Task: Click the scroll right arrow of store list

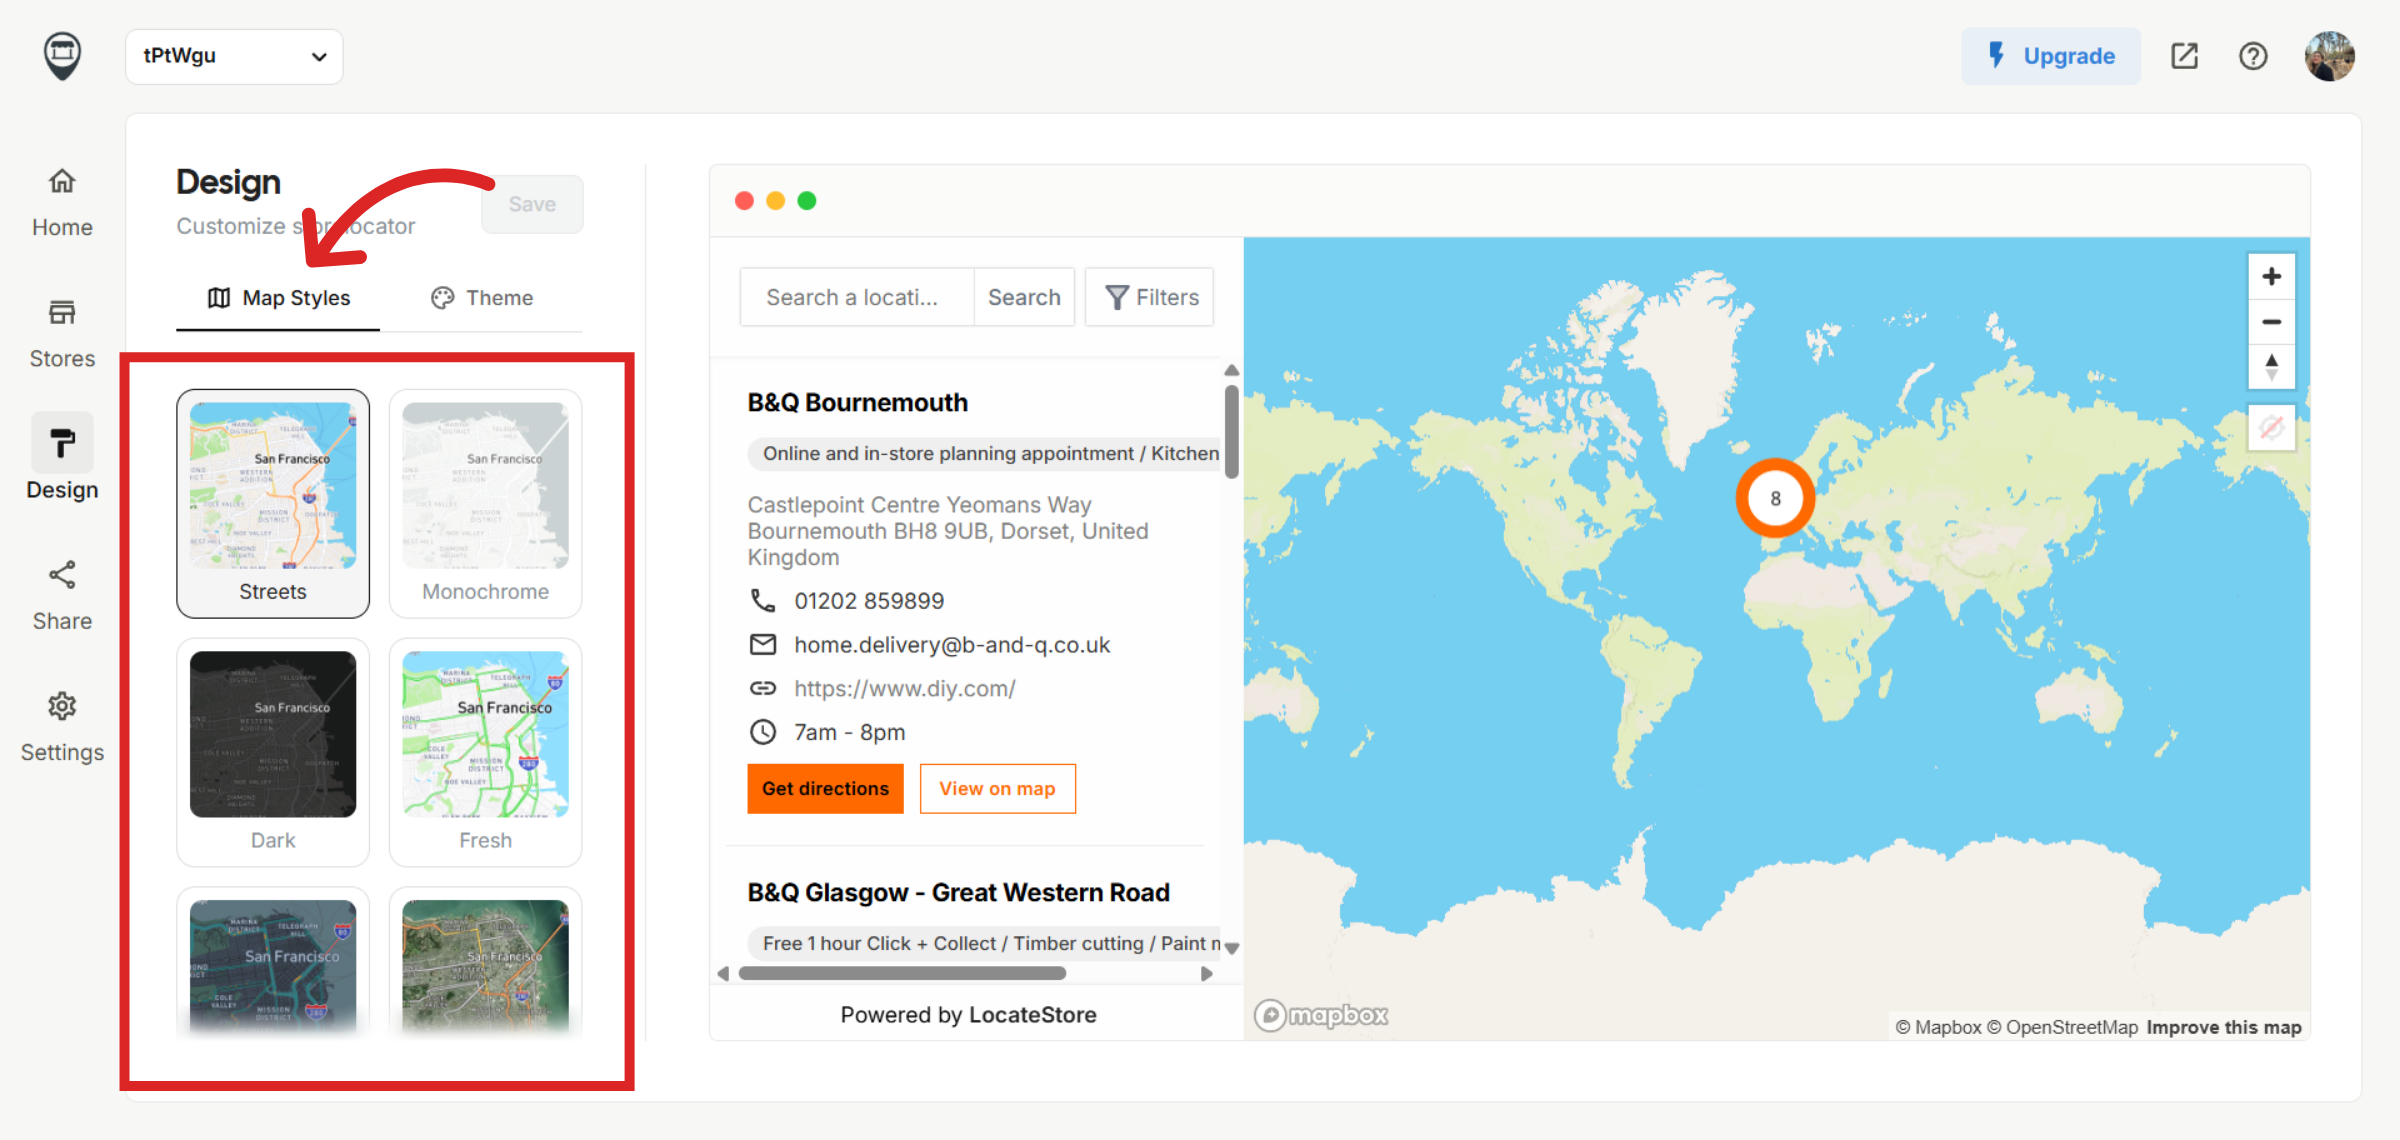Action: [1207, 974]
